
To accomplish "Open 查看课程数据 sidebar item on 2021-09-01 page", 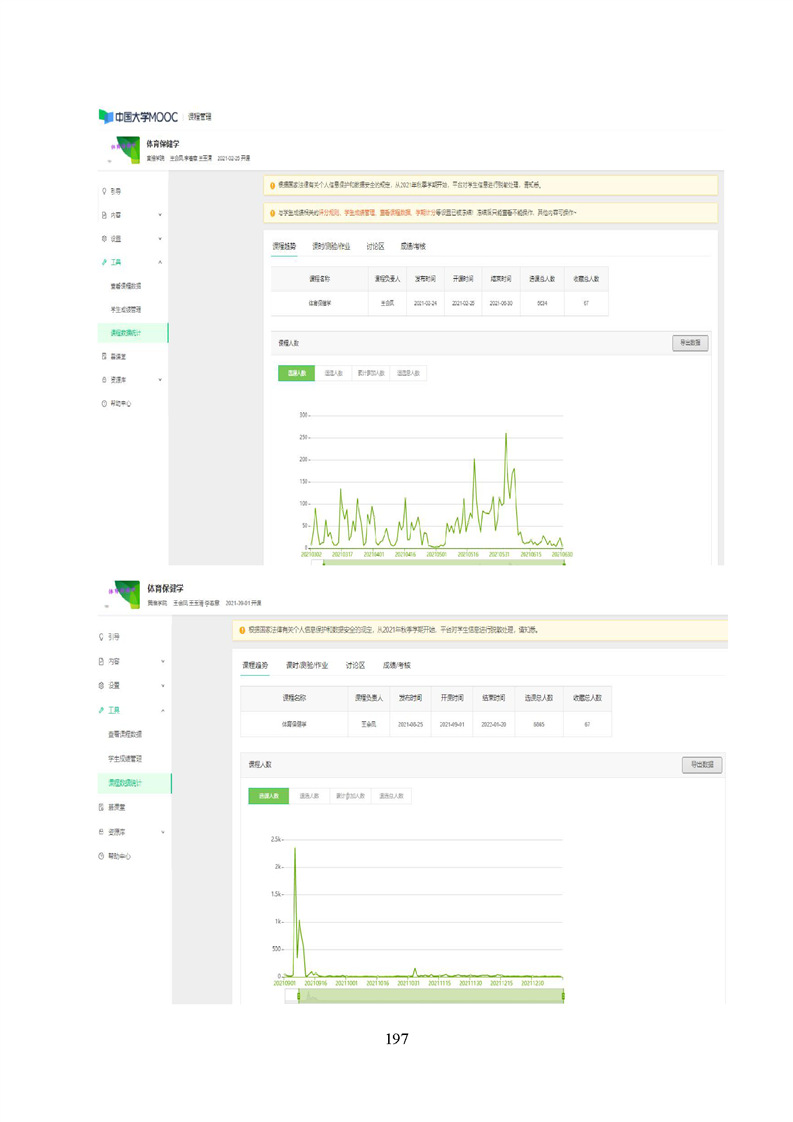I will pyautogui.click(x=125, y=734).
